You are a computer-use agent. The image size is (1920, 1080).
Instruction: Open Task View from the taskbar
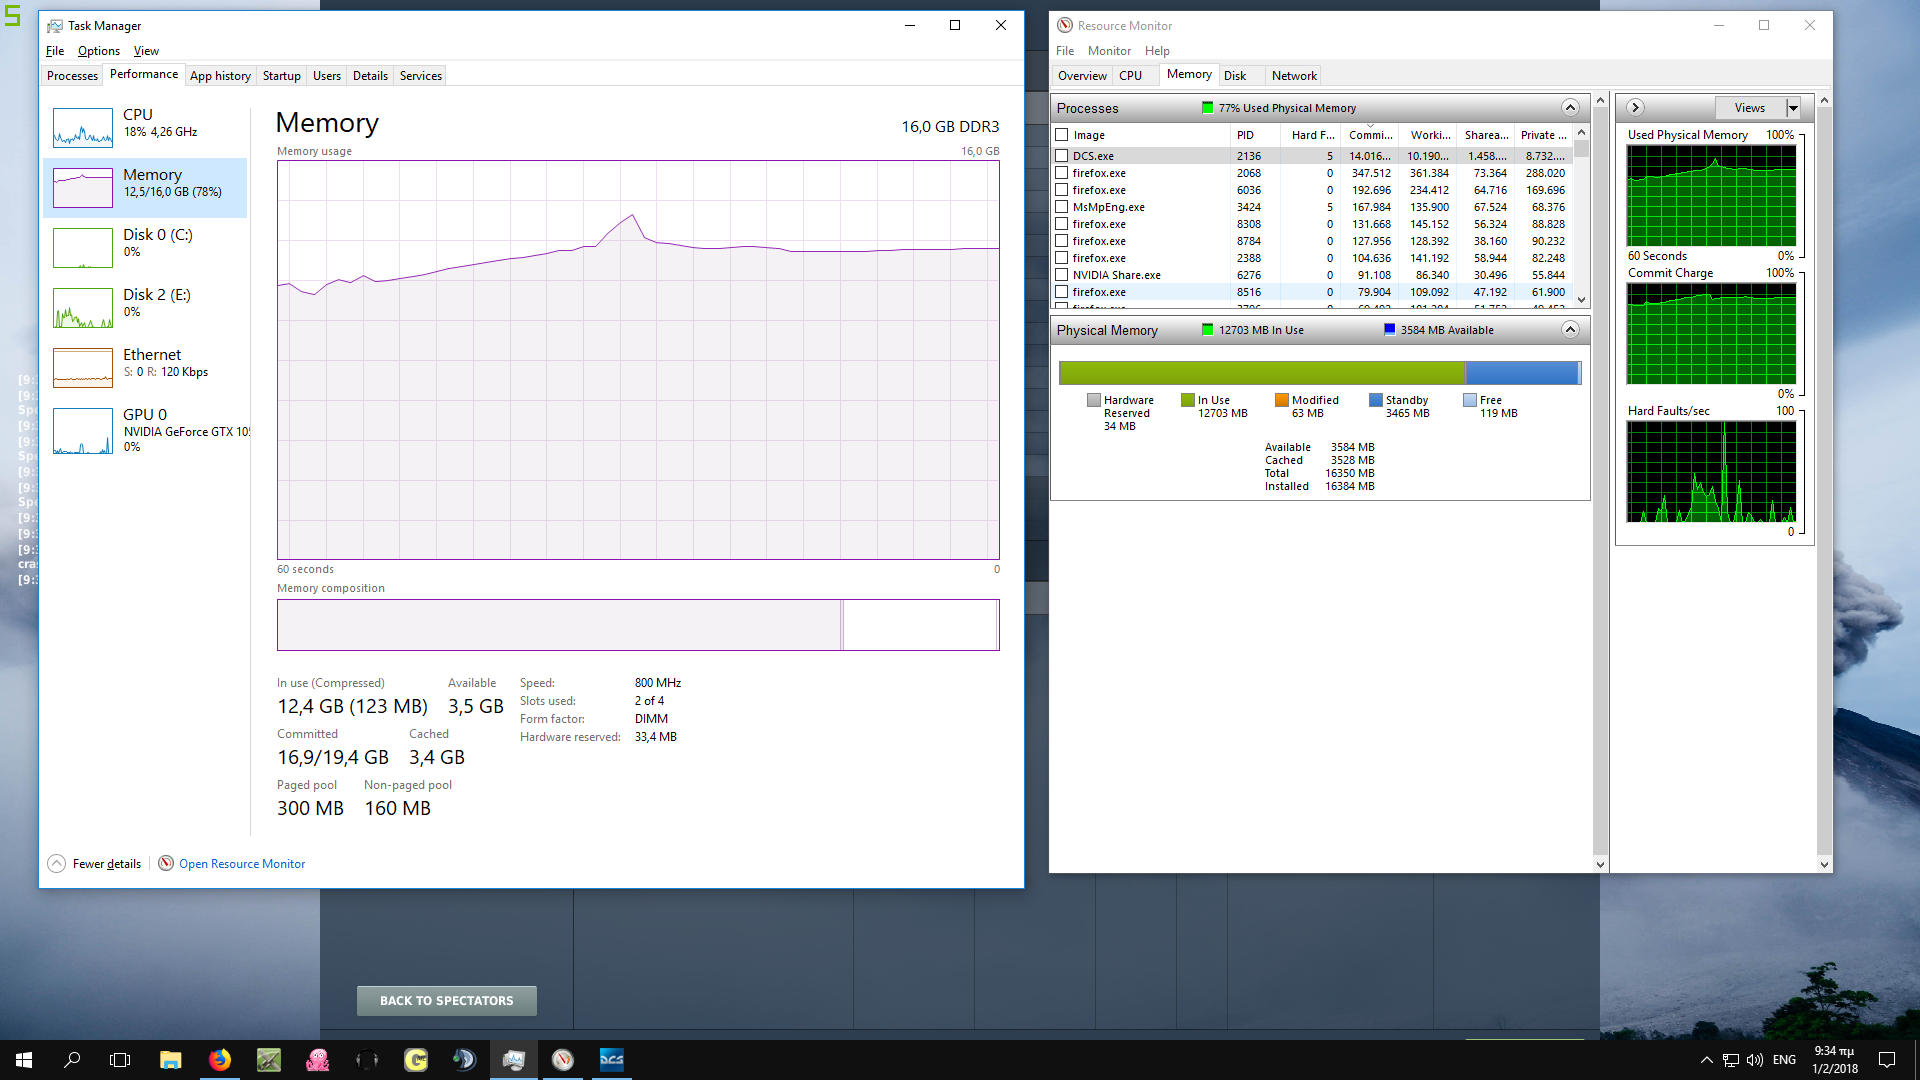pos(120,1060)
